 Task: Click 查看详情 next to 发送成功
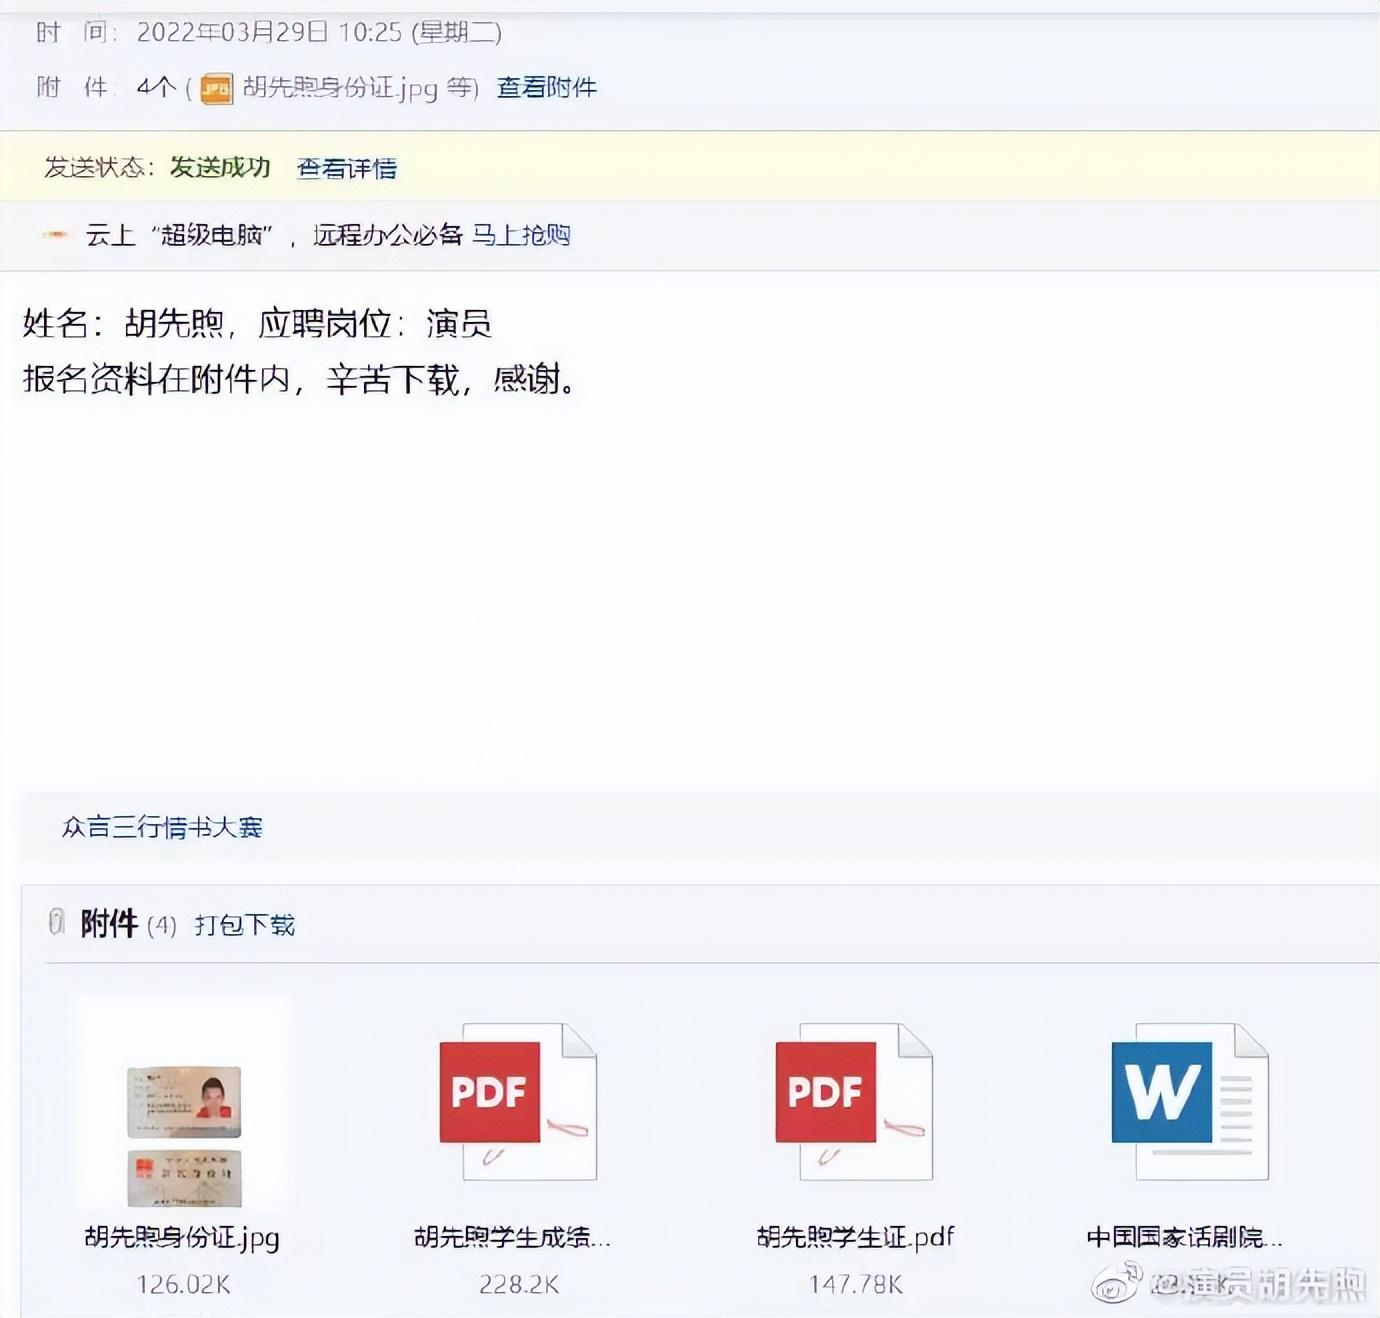pos(343,169)
